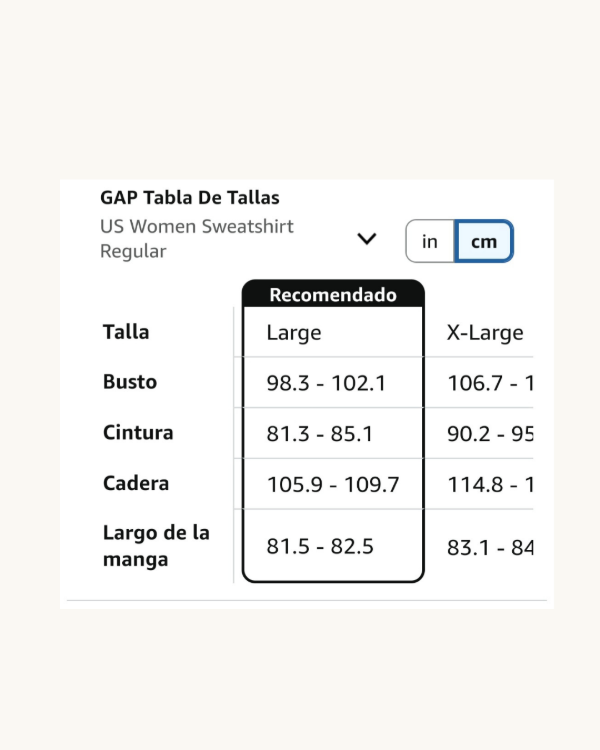Click the Talla row label
Image resolution: width=600 pixels, height=750 pixels.
coord(126,332)
